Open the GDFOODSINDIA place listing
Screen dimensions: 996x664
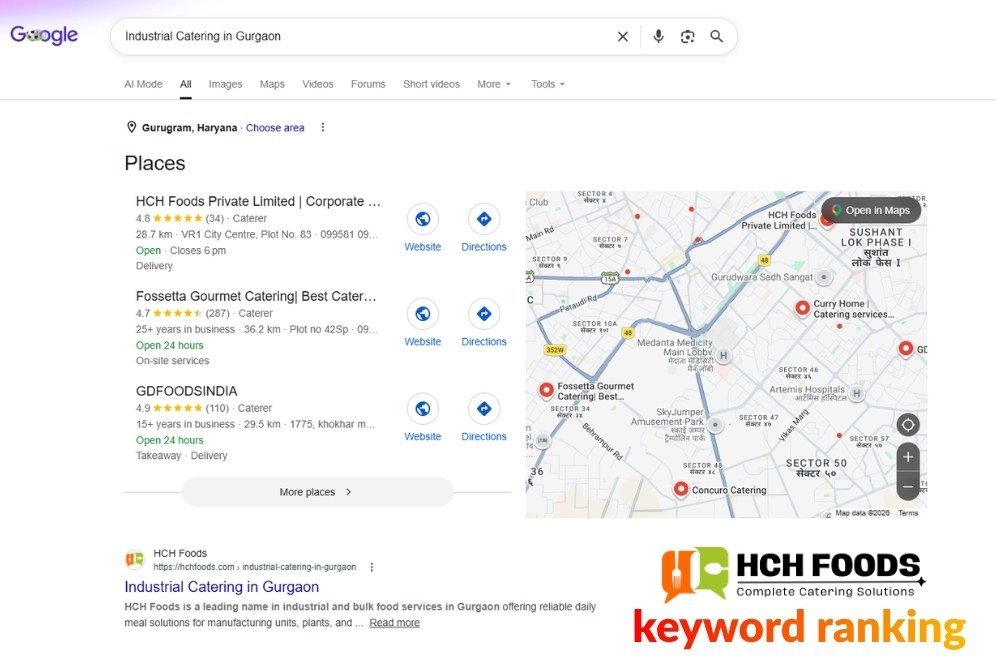click(x=187, y=391)
